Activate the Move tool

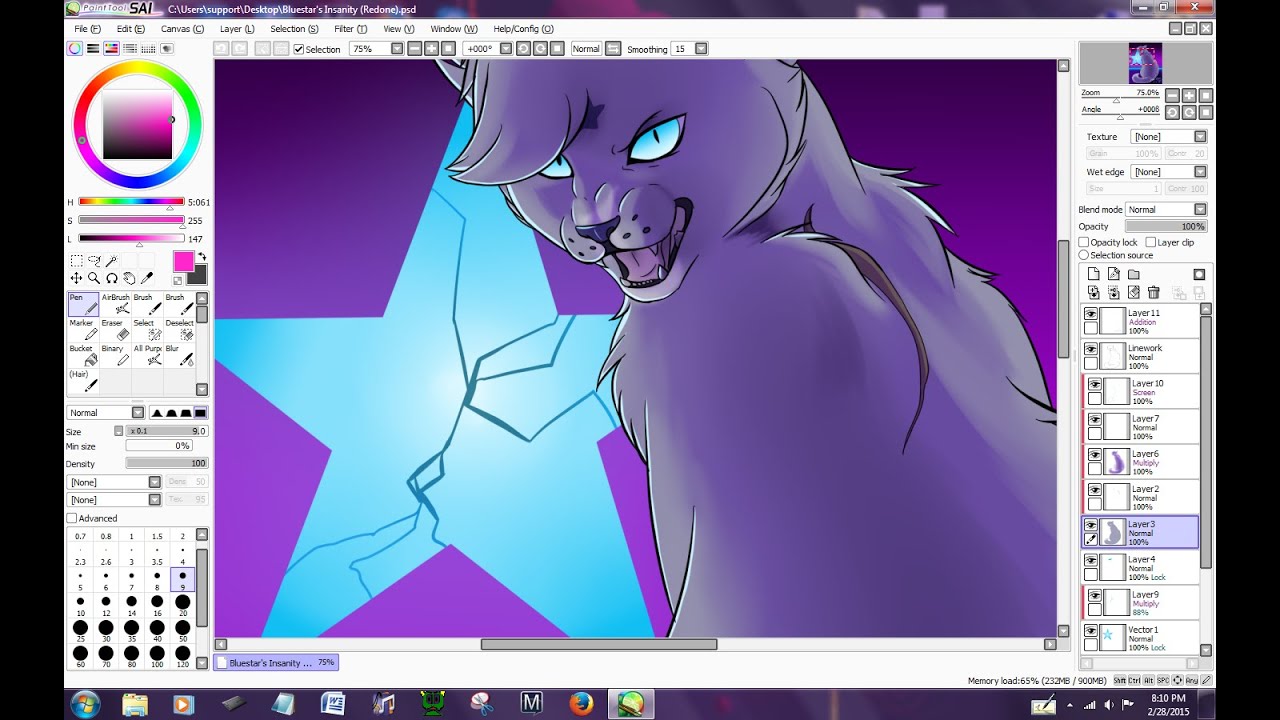tap(76, 278)
